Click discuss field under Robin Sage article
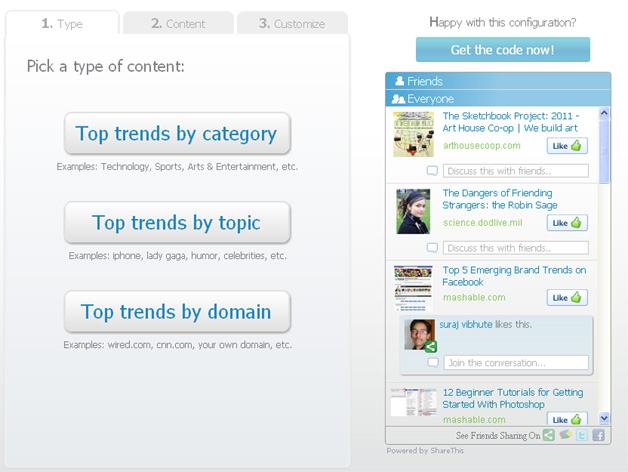Screen dimensions: 628x472 (515, 248)
